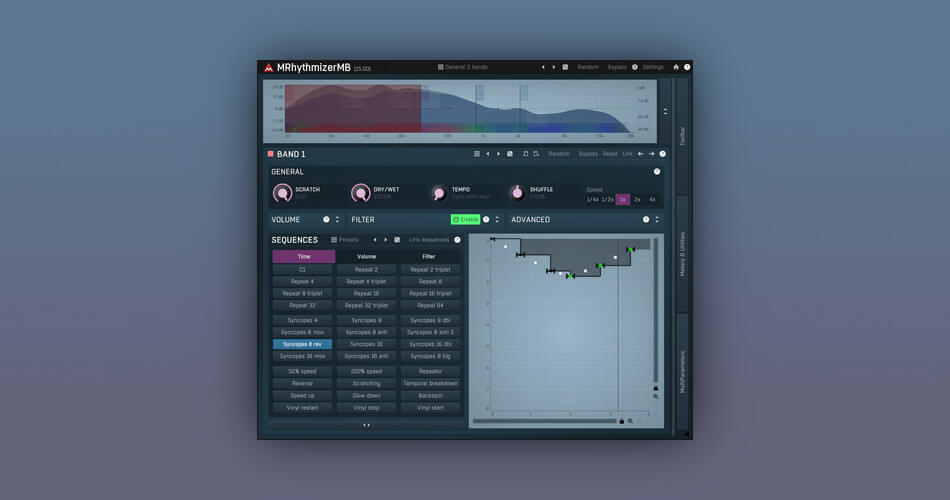Open the MultiParameters side tab
Viewport: 950px width, 500px height.
(682, 372)
